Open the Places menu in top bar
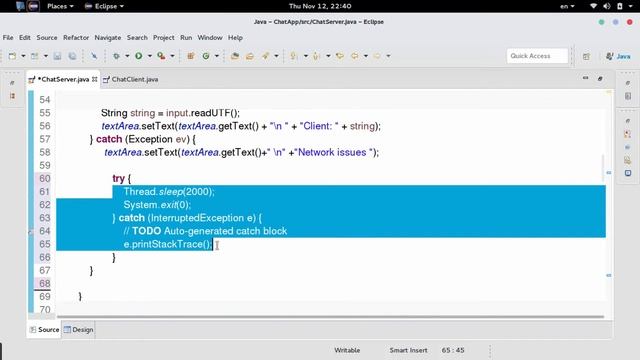 point(60,6)
